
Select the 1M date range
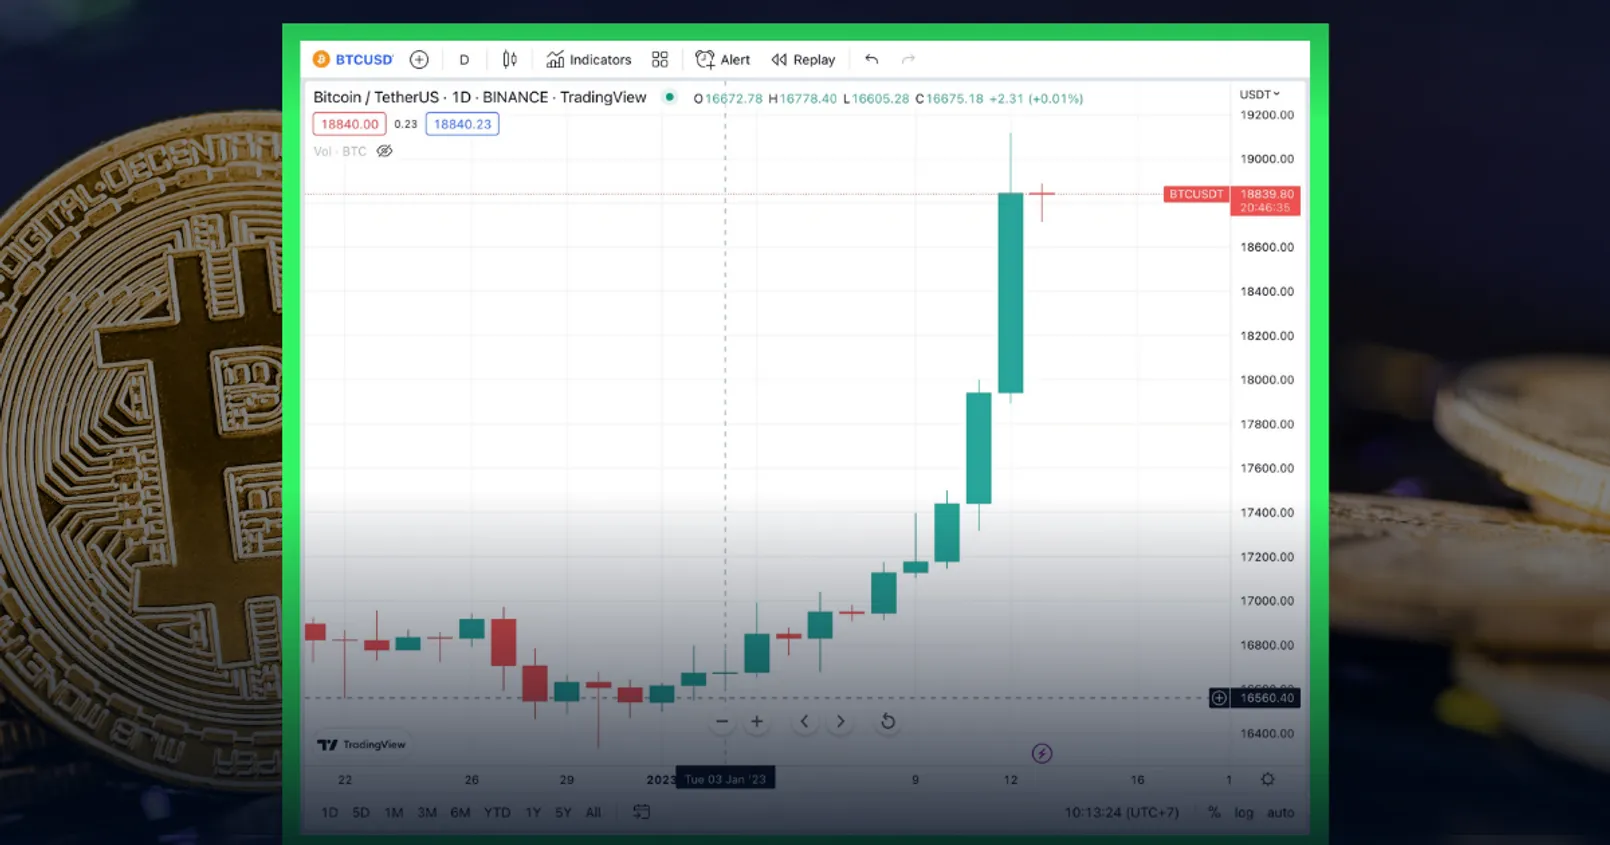coord(394,812)
